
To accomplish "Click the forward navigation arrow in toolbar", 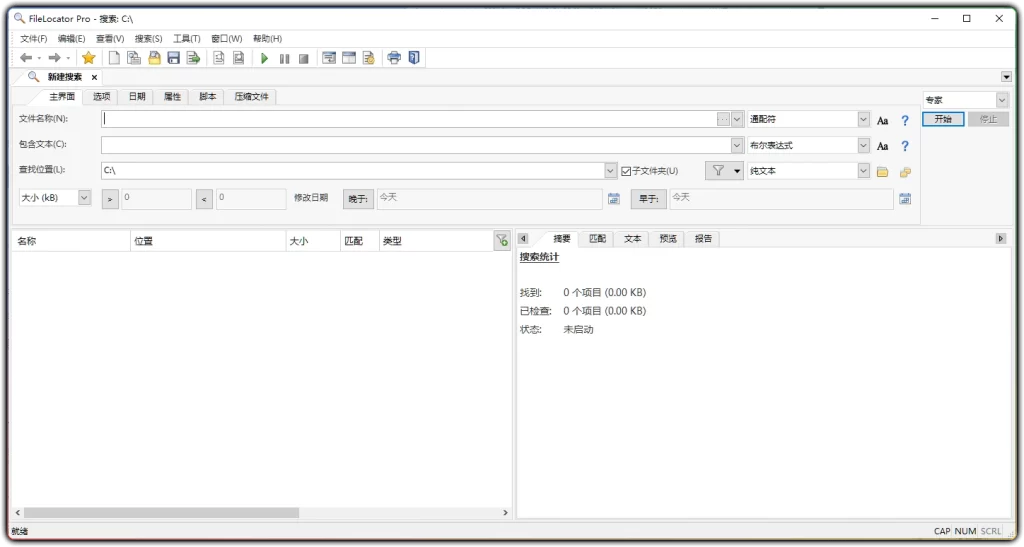I will point(55,58).
